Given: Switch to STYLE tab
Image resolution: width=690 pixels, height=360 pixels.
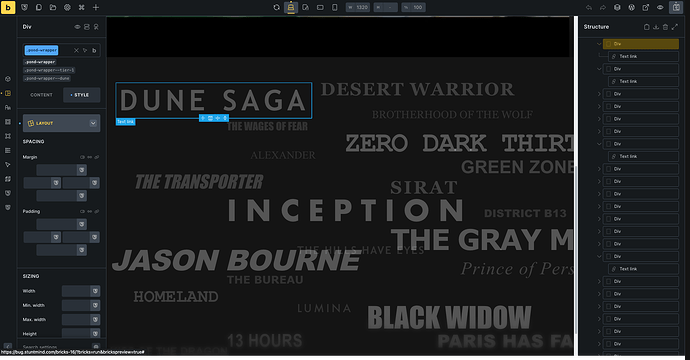Looking at the screenshot, I should point(81,95).
